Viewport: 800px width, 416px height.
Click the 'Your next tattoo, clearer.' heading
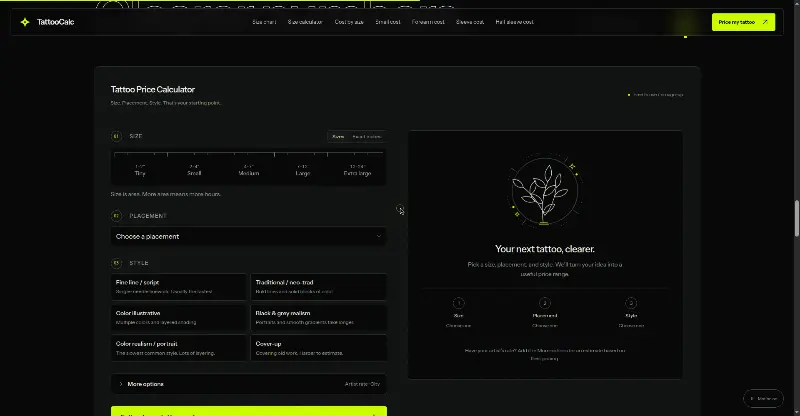coord(544,249)
